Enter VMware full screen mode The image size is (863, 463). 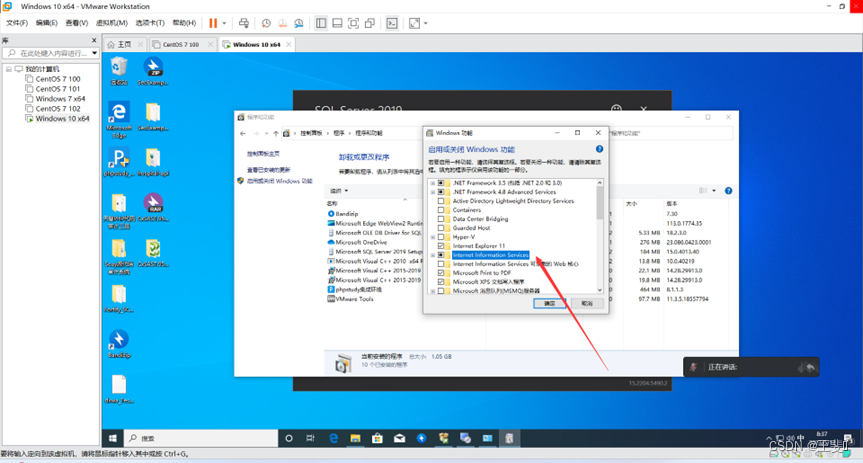tap(353, 23)
